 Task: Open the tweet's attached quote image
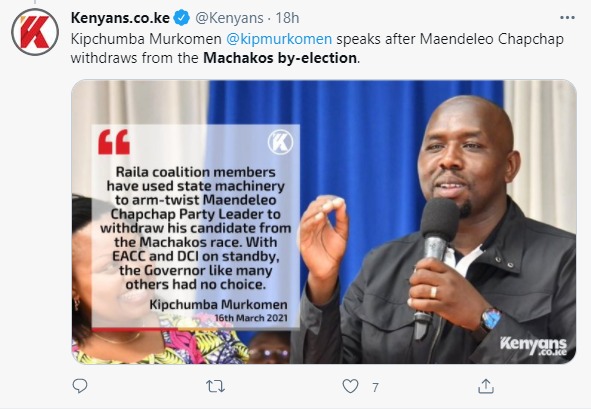324,222
